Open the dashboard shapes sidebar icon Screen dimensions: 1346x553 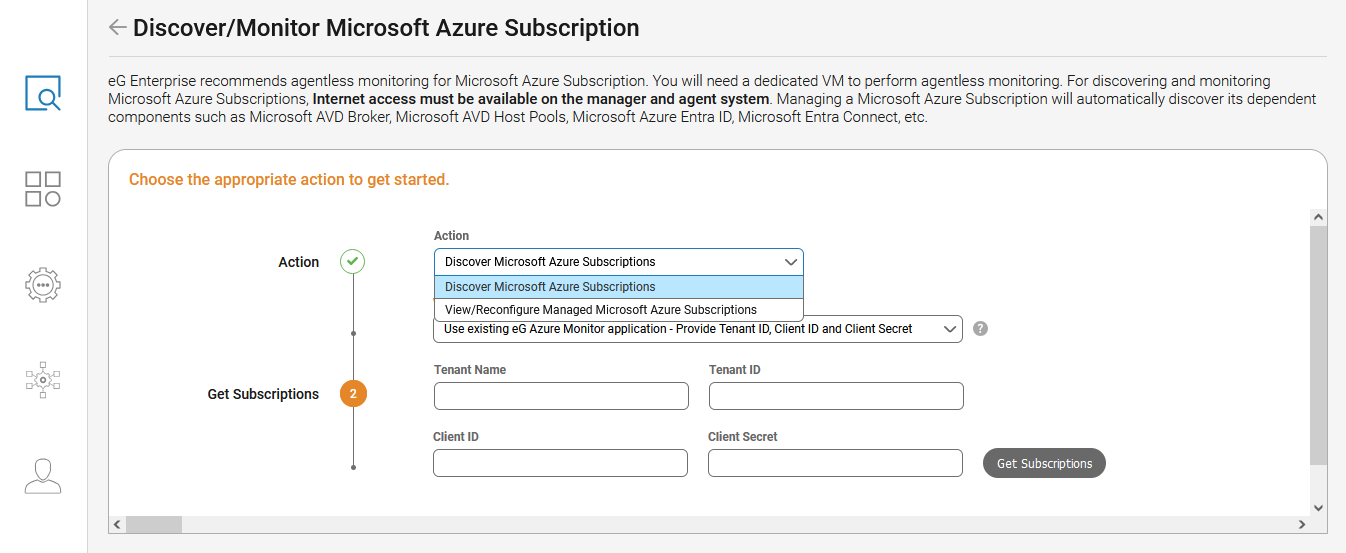(x=43, y=189)
